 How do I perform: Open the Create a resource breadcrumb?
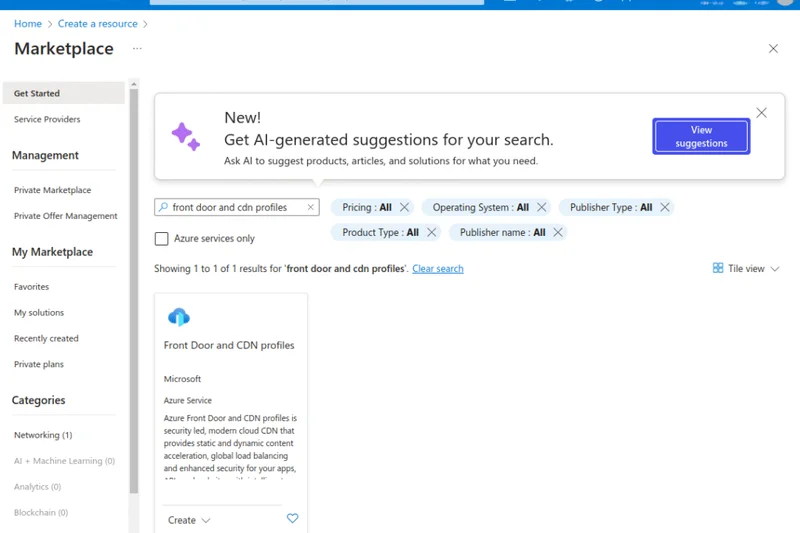pos(97,23)
